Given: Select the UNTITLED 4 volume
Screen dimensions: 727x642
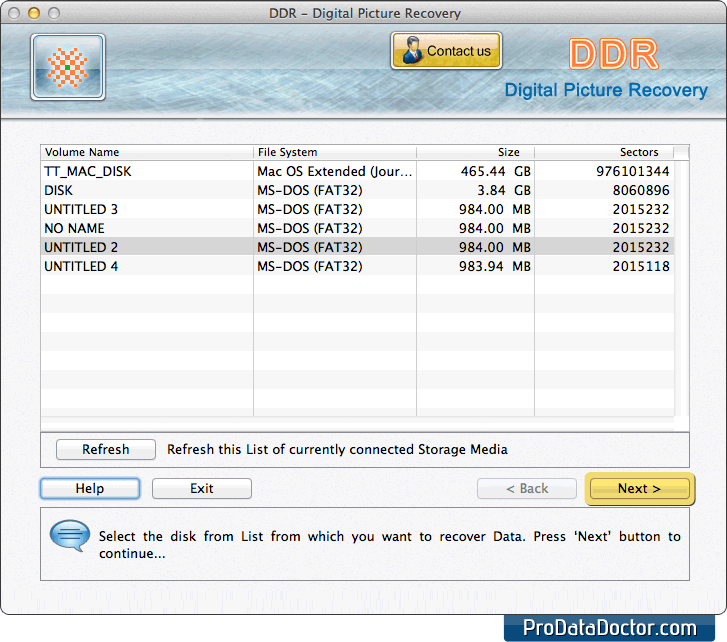Looking at the screenshot, I should (x=357, y=266).
